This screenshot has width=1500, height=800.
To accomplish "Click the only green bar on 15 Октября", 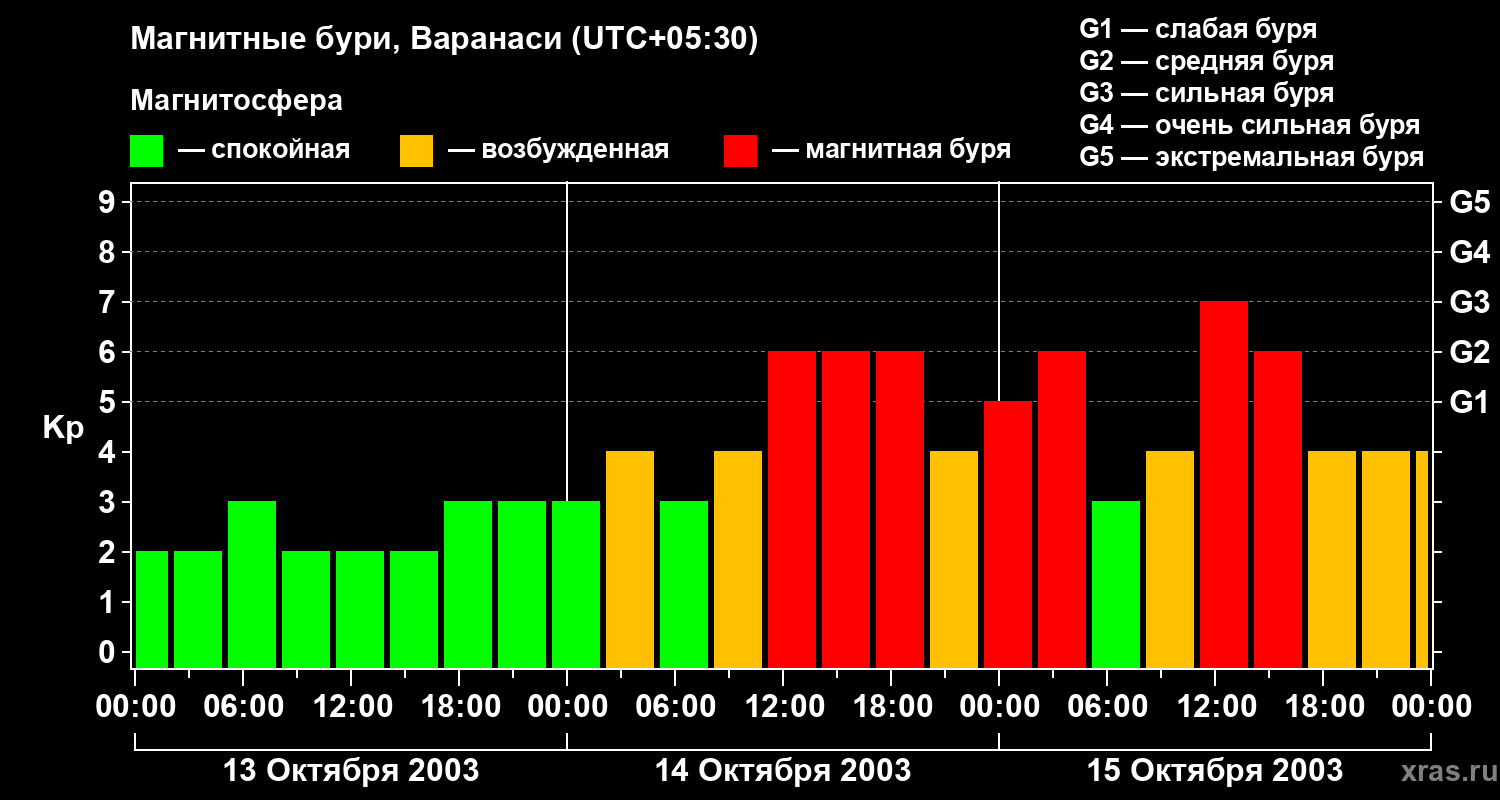I will [x=1116, y=584].
